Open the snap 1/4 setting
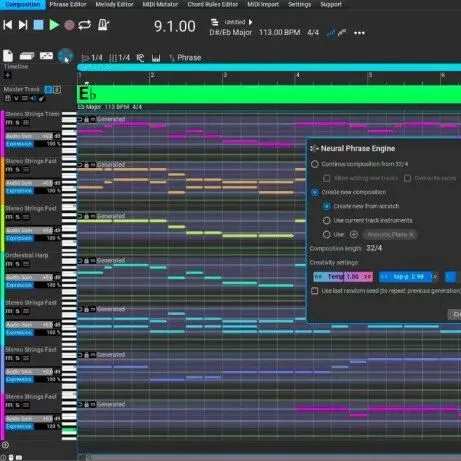 click(x=92, y=58)
